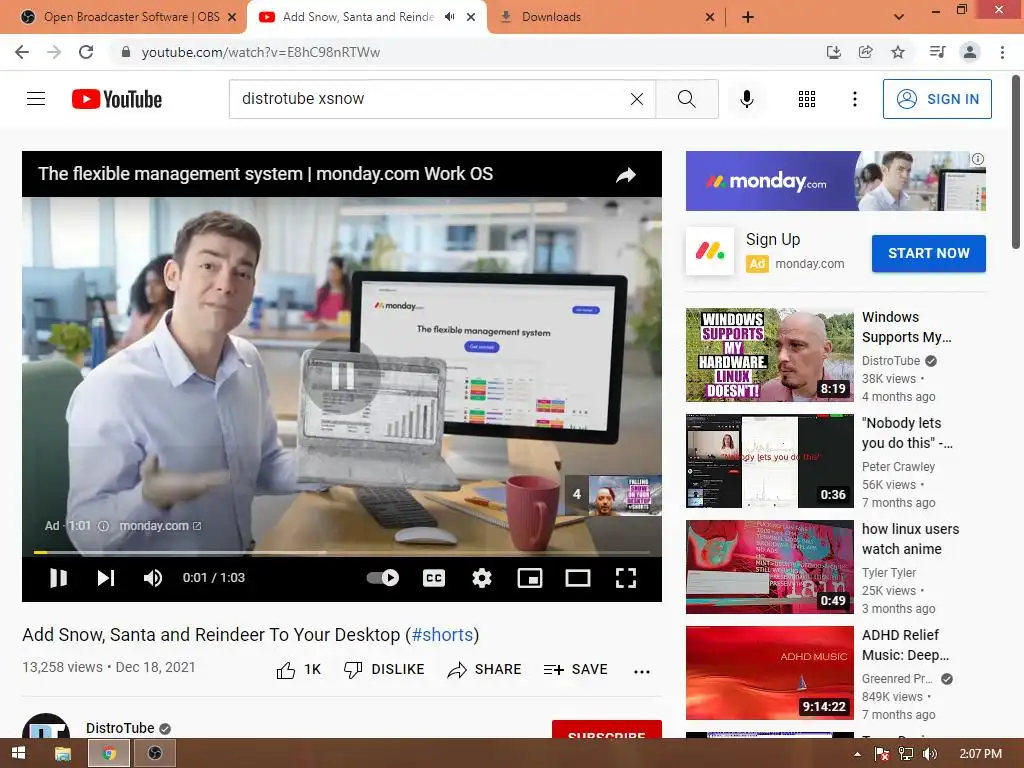This screenshot has width=1024, height=768.
Task: Open the media controls icon in toolbar
Action: (938, 52)
